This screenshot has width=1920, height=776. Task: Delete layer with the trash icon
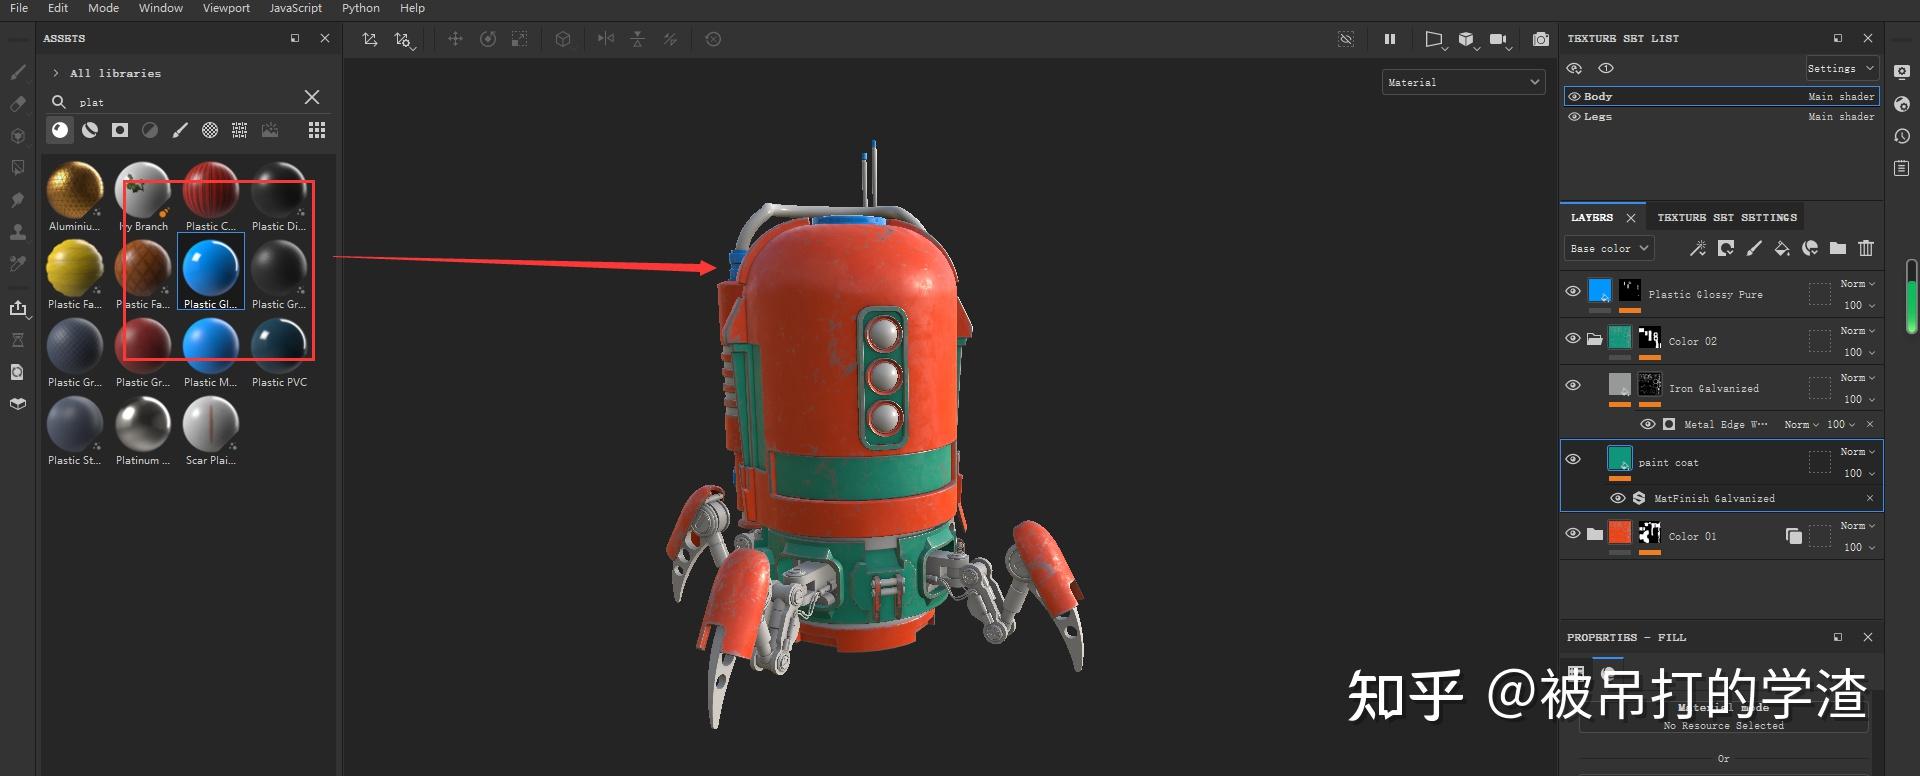coord(1866,248)
